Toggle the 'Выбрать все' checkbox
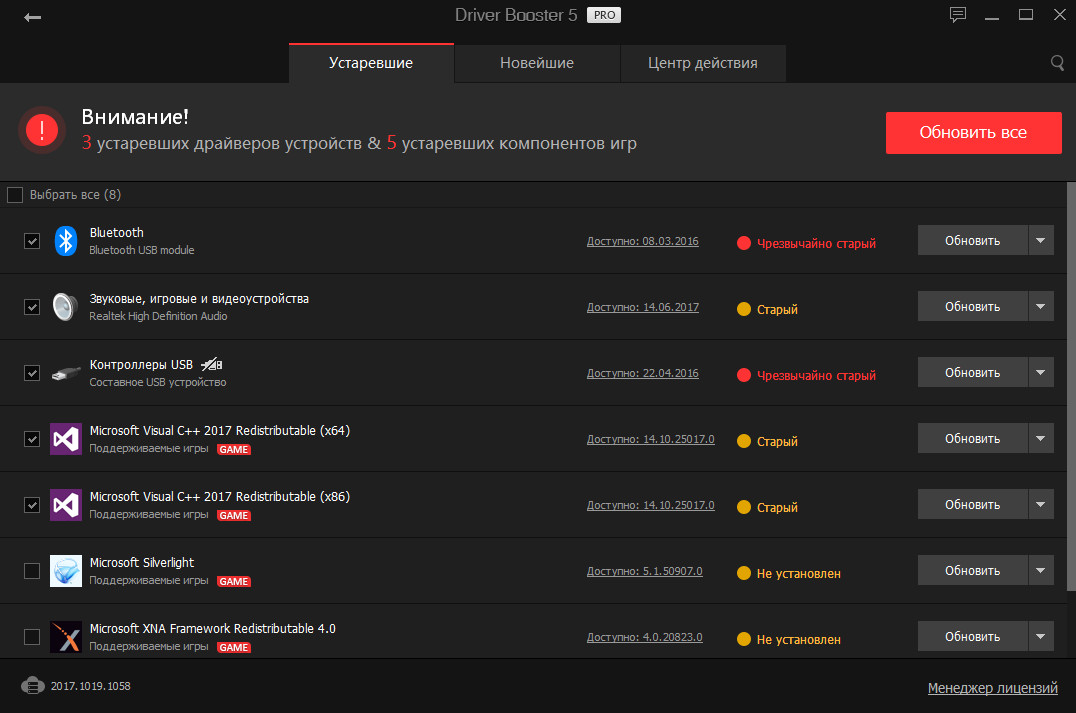The image size is (1076, 713). (x=15, y=195)
